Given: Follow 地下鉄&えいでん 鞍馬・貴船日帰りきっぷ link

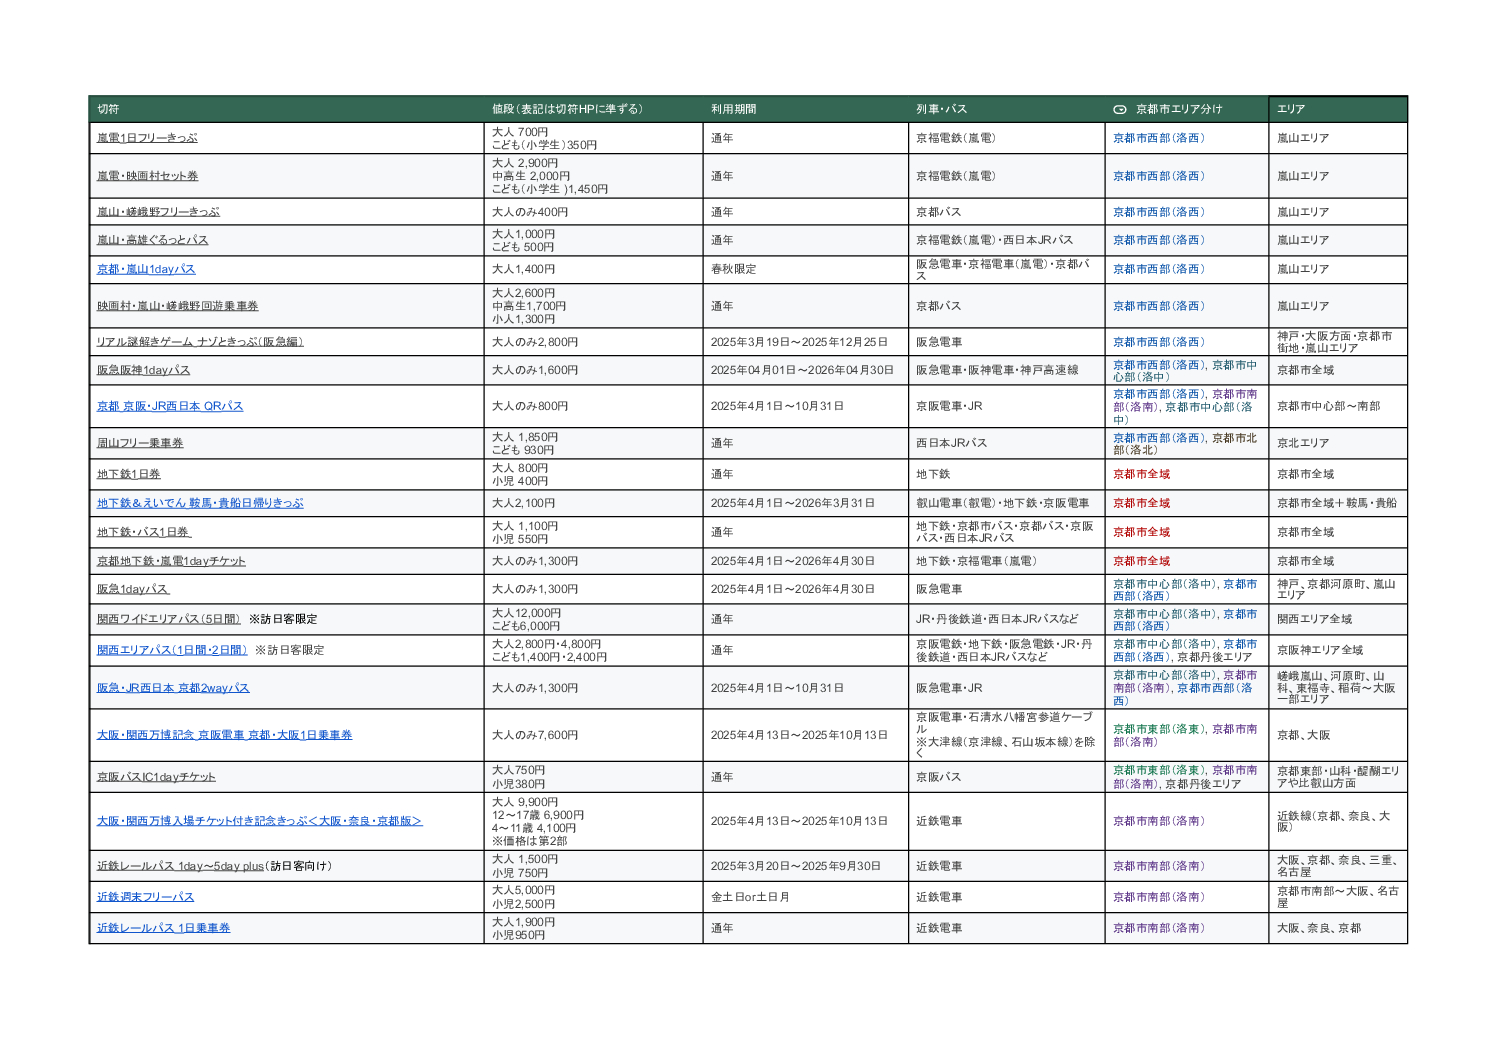Looking at the screenshot, I should coord(200,503).
